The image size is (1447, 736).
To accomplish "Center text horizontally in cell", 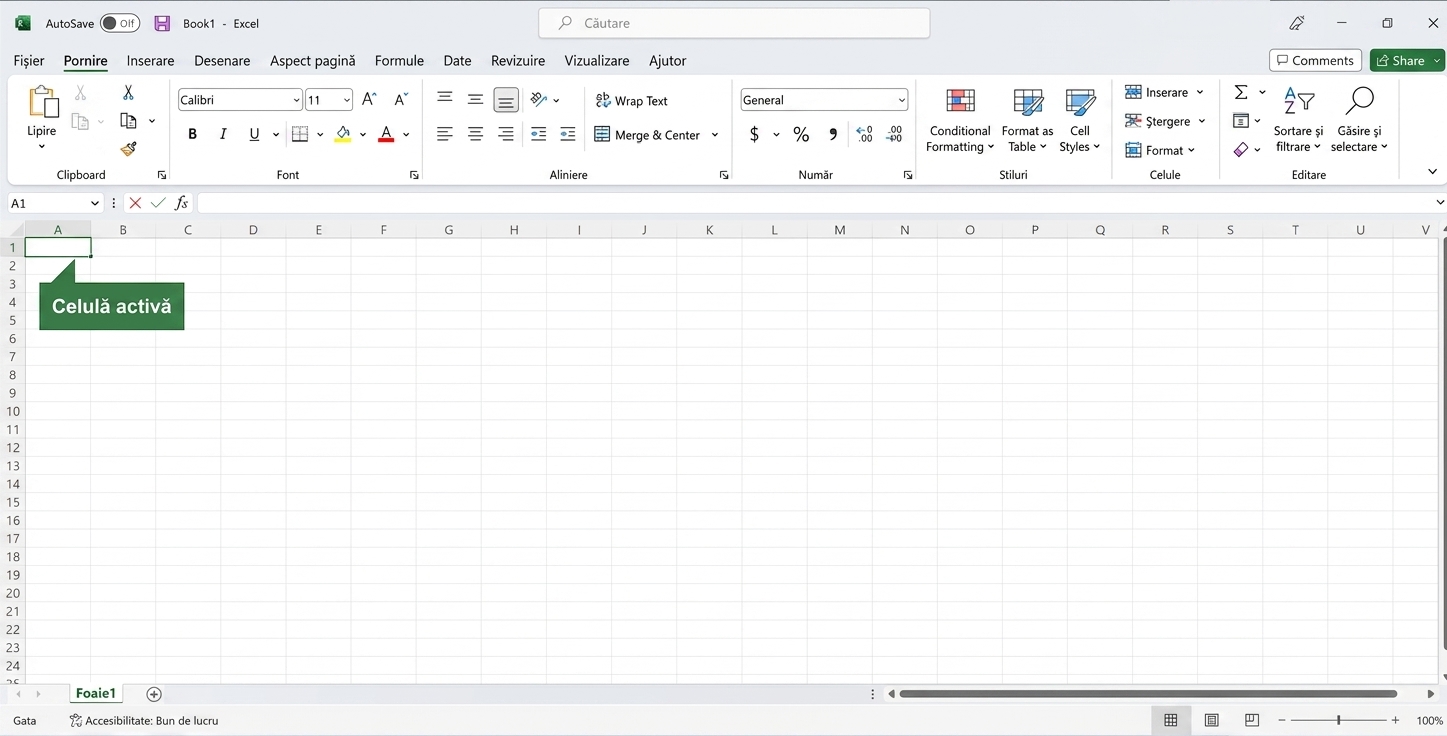I will pos(476,134).
